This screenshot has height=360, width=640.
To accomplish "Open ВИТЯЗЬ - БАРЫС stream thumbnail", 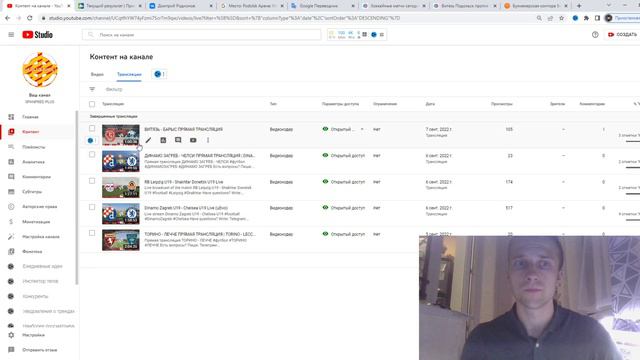I will [x=121, y=135].
